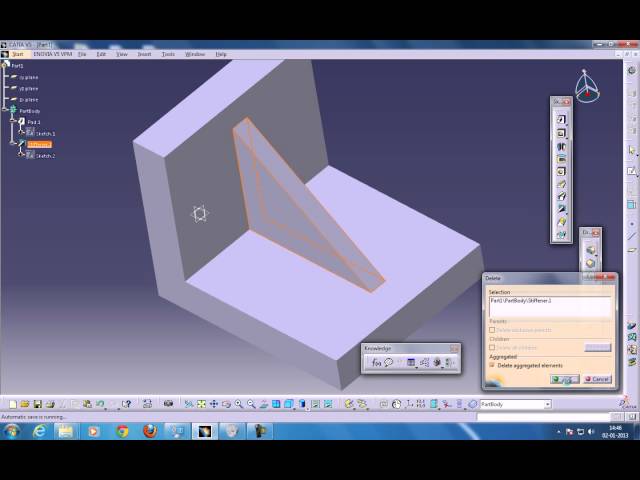
Task: Open the ENOVIA V5 VPM menu
Action: [x=53, y=54]
